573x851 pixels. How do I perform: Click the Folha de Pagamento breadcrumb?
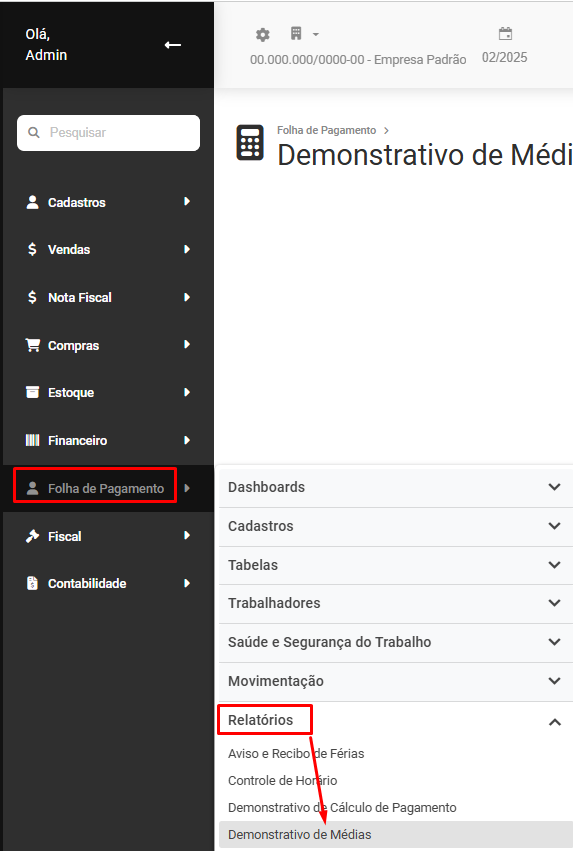(x=326, y=130)
